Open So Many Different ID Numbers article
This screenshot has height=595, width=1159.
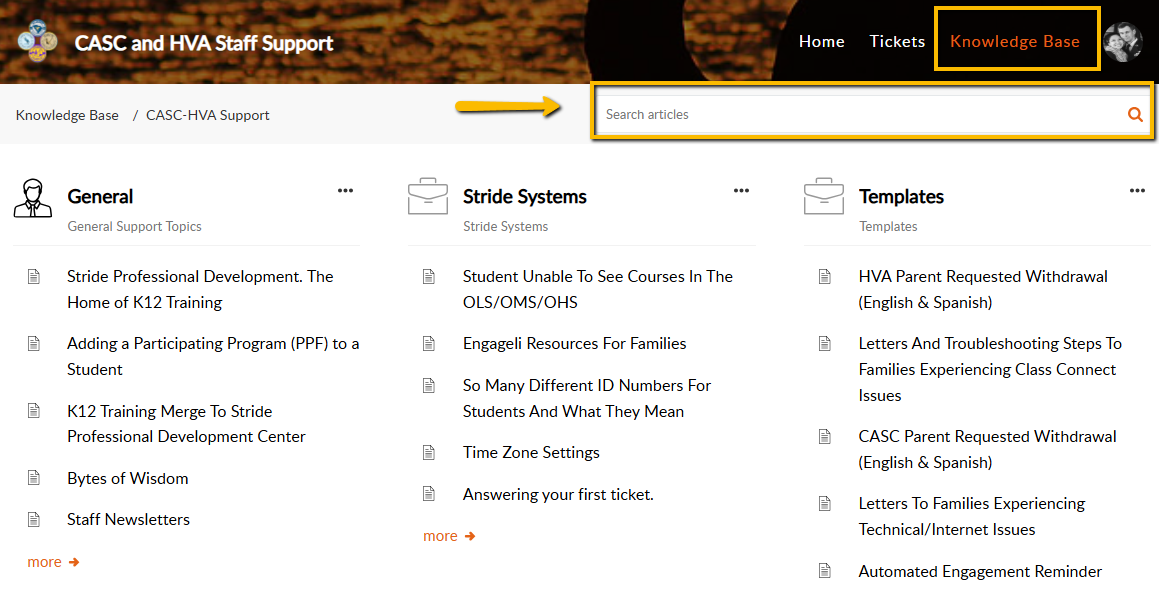click(x=587, y=398)
